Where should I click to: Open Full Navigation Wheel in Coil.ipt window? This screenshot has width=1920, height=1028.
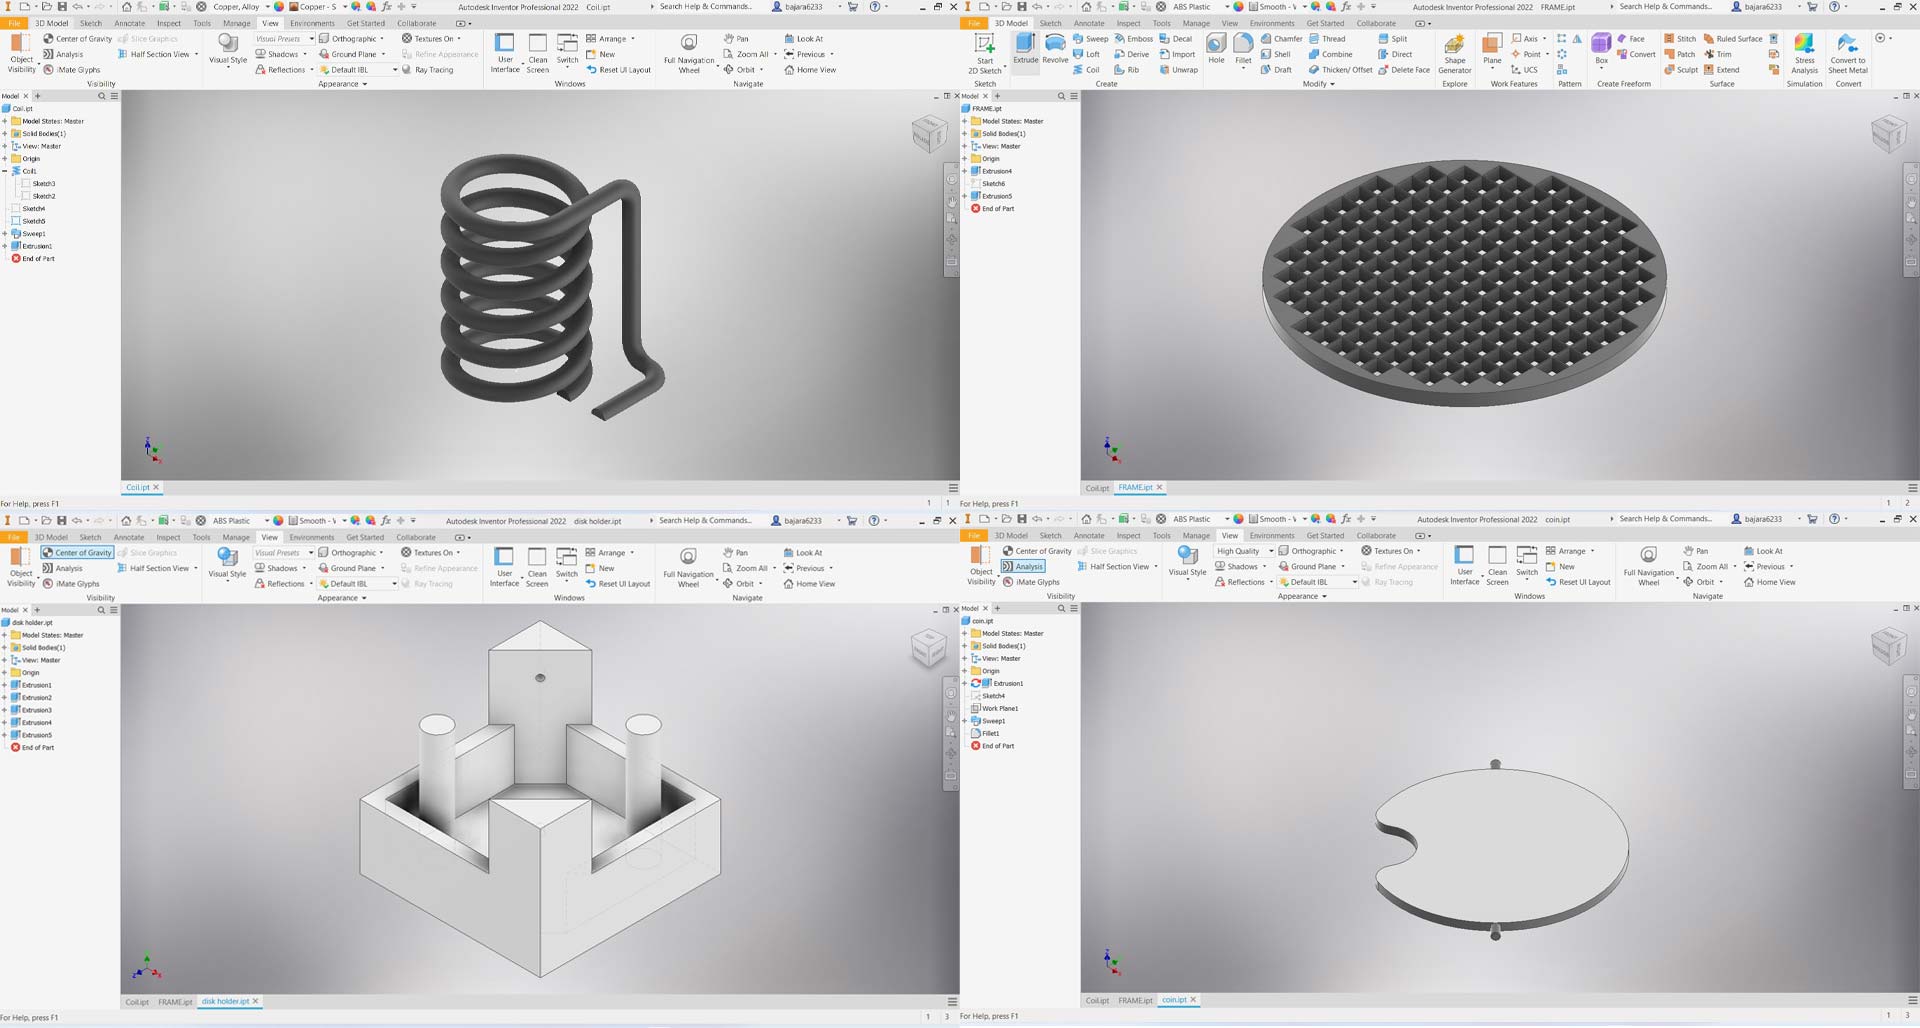[689, 54]
